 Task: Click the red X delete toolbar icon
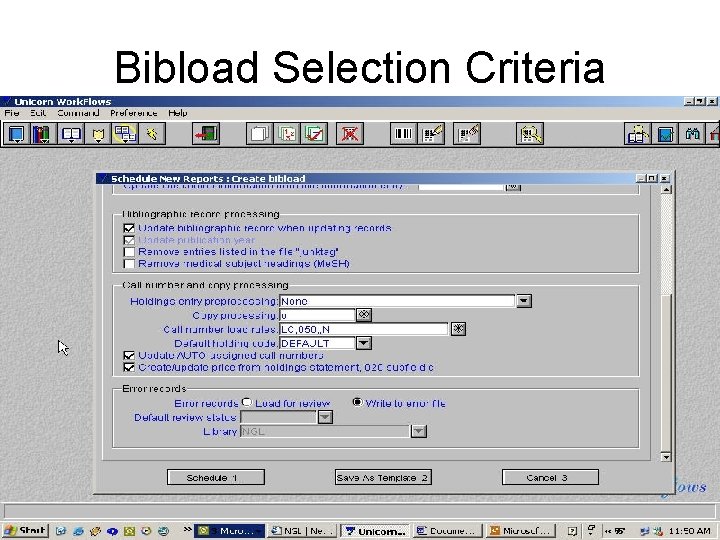pos(349,134)
